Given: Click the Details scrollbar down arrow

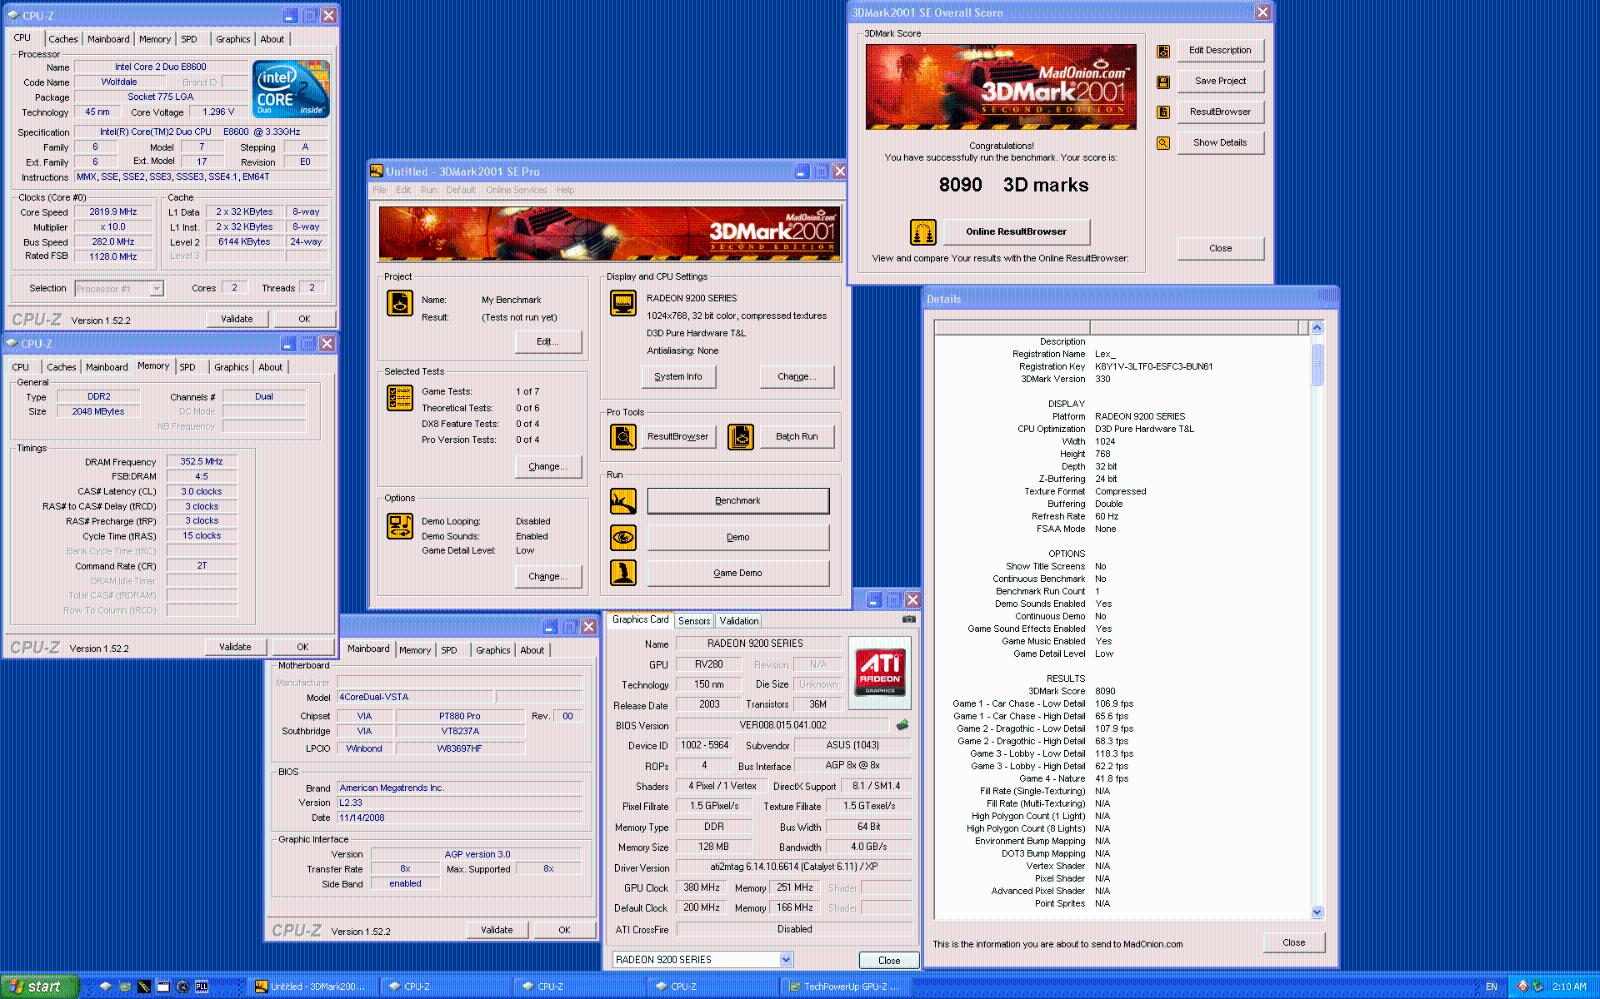Looking at the screenshot, I should (1317, 912).
